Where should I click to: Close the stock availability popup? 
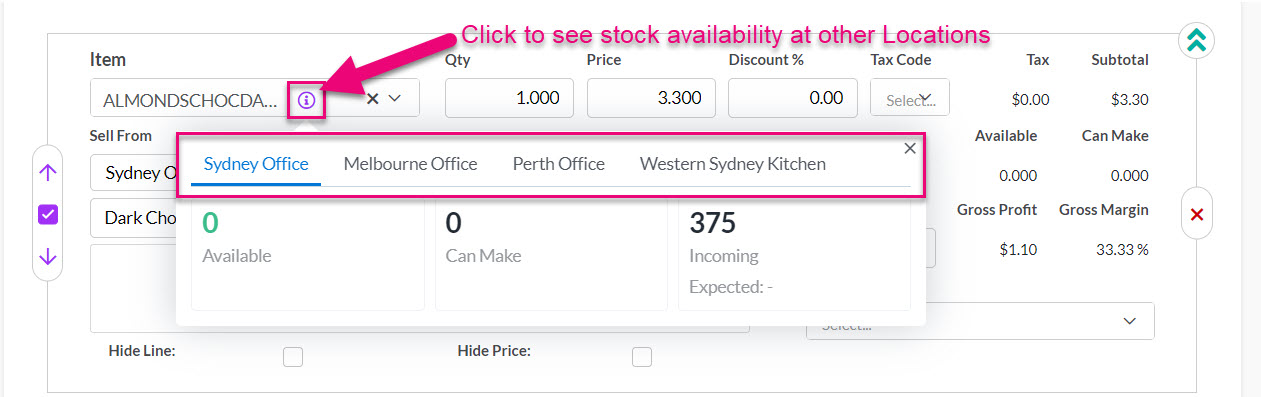coord(910,148)
